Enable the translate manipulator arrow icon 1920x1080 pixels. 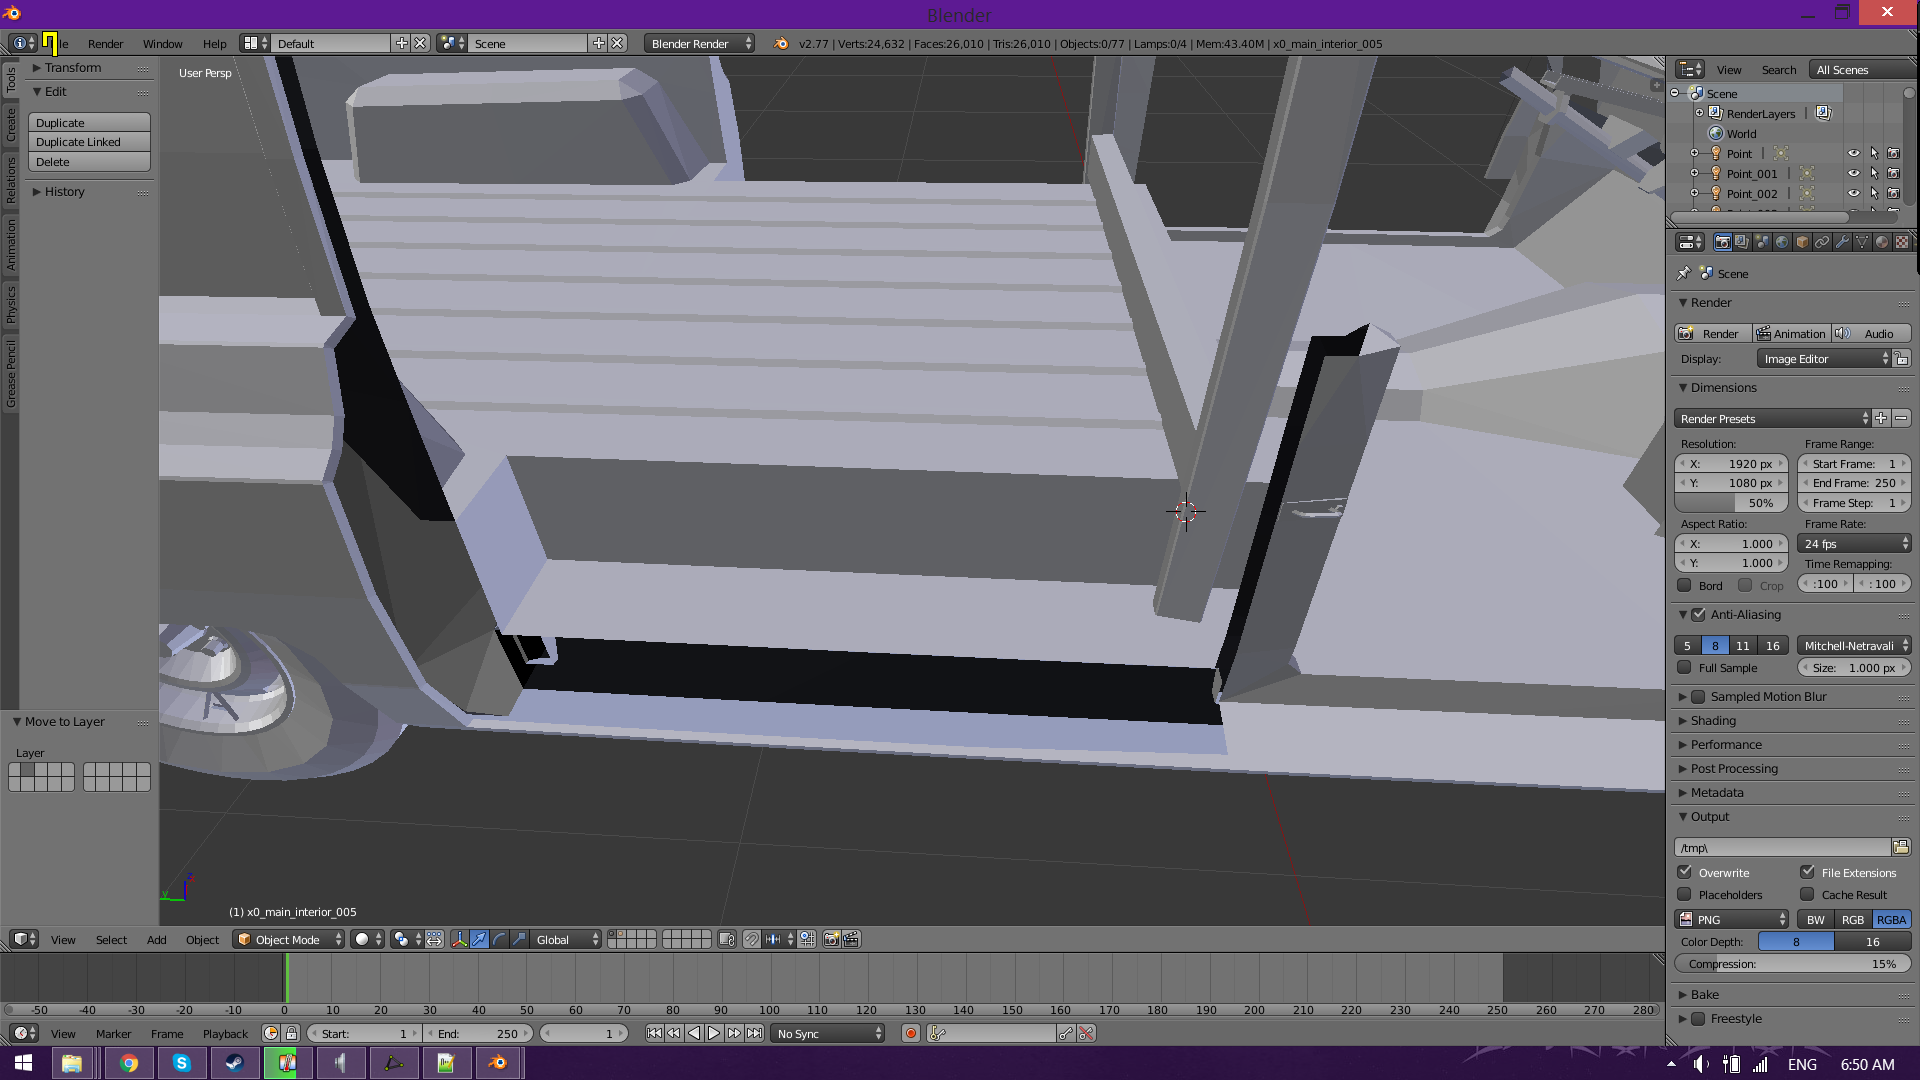coord(479,940)
